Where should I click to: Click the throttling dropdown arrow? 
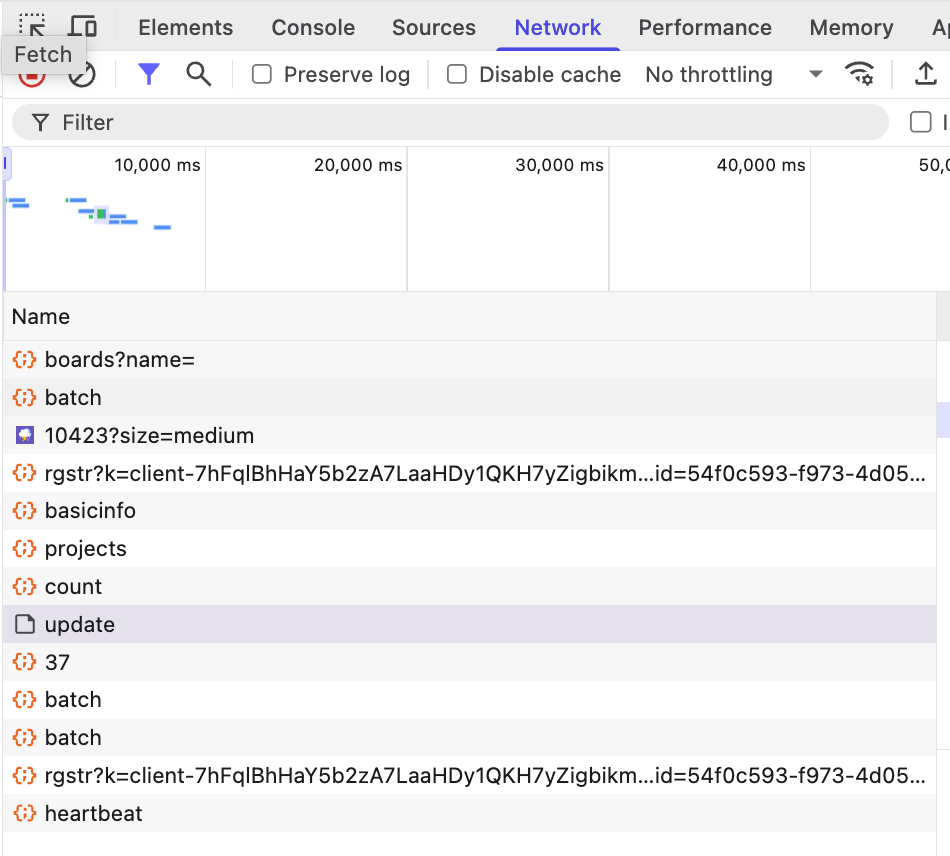(x=816, y=74)
